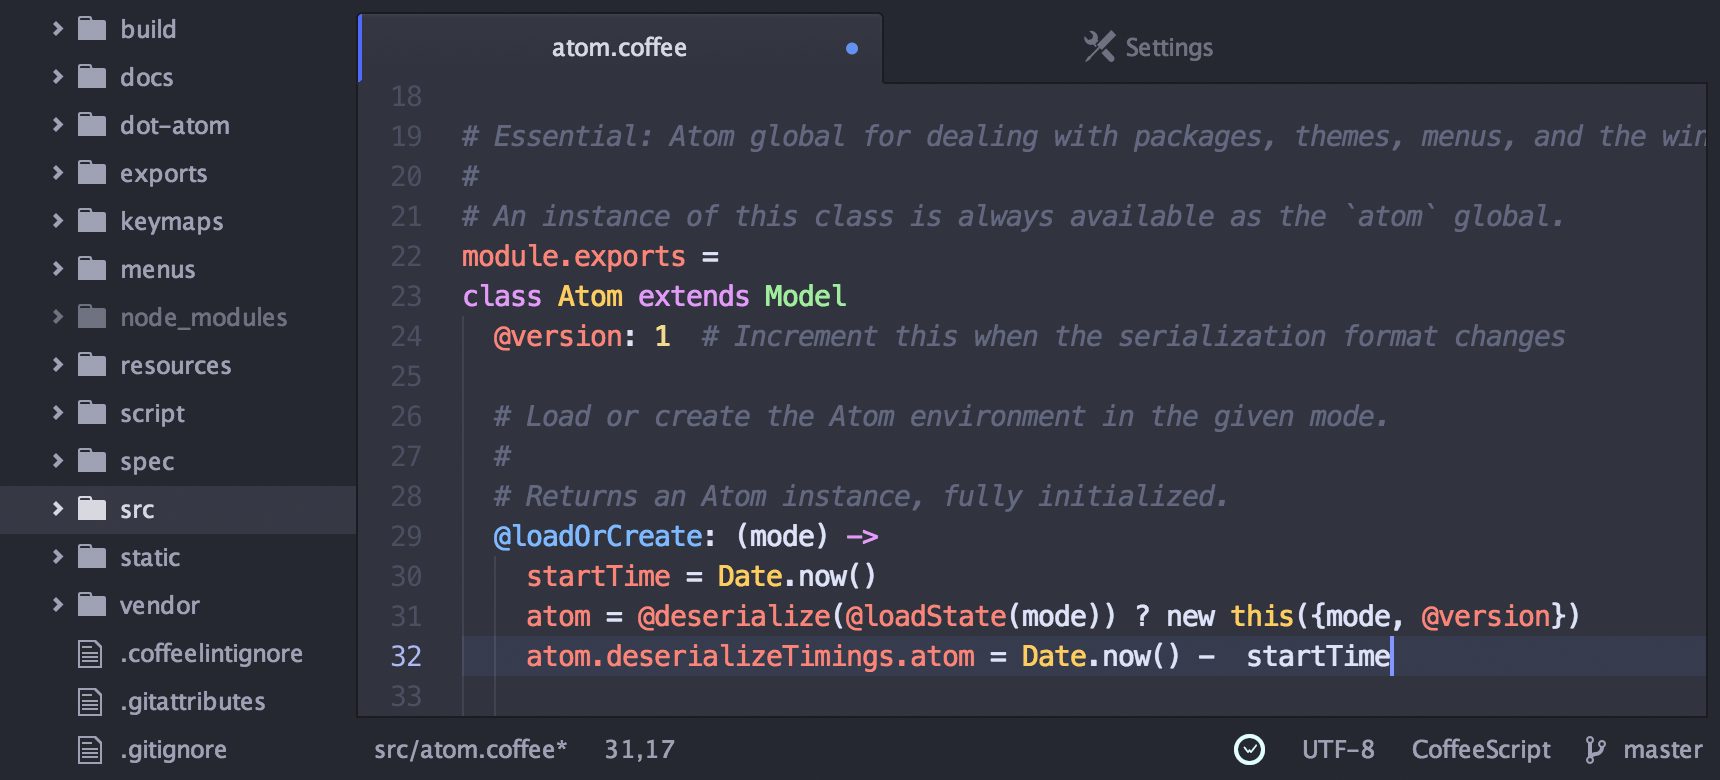Click line number 23 in the gutter
The image size is (1720, 780).
[406, 296]
